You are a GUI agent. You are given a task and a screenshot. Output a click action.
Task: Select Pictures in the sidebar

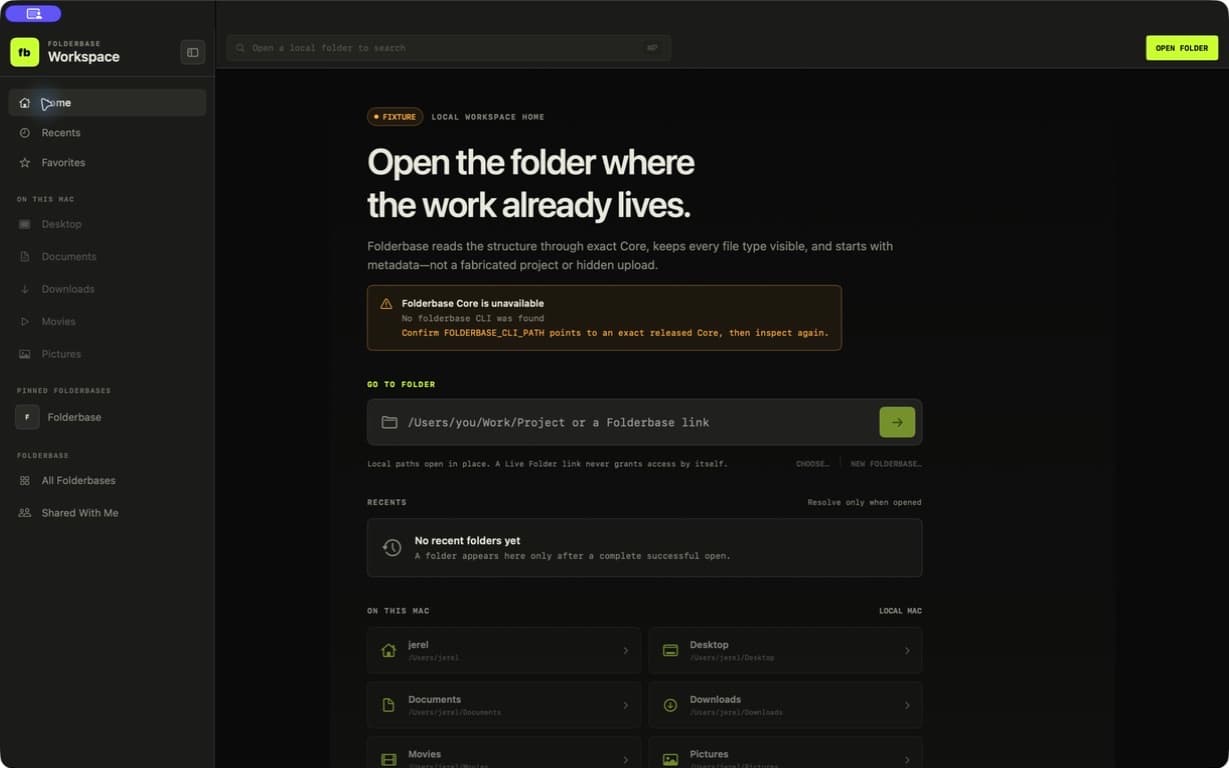point(108,354)
